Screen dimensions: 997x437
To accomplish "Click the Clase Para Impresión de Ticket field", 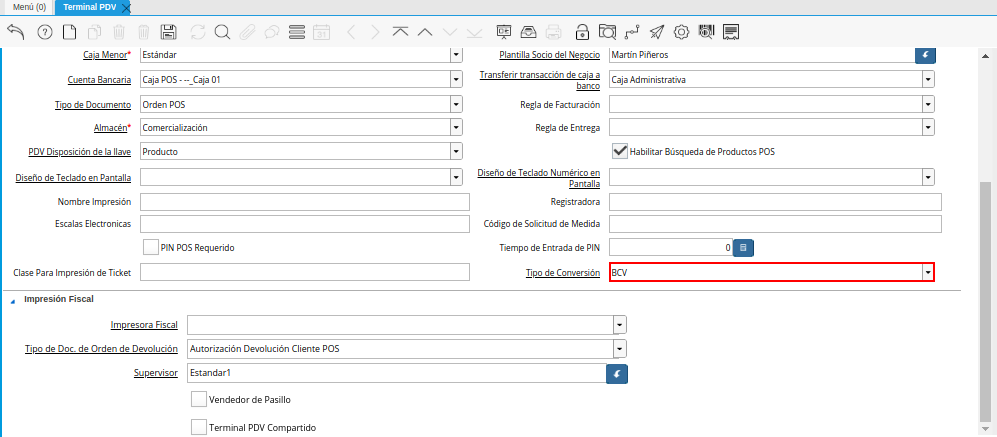I will coord(305,272).
